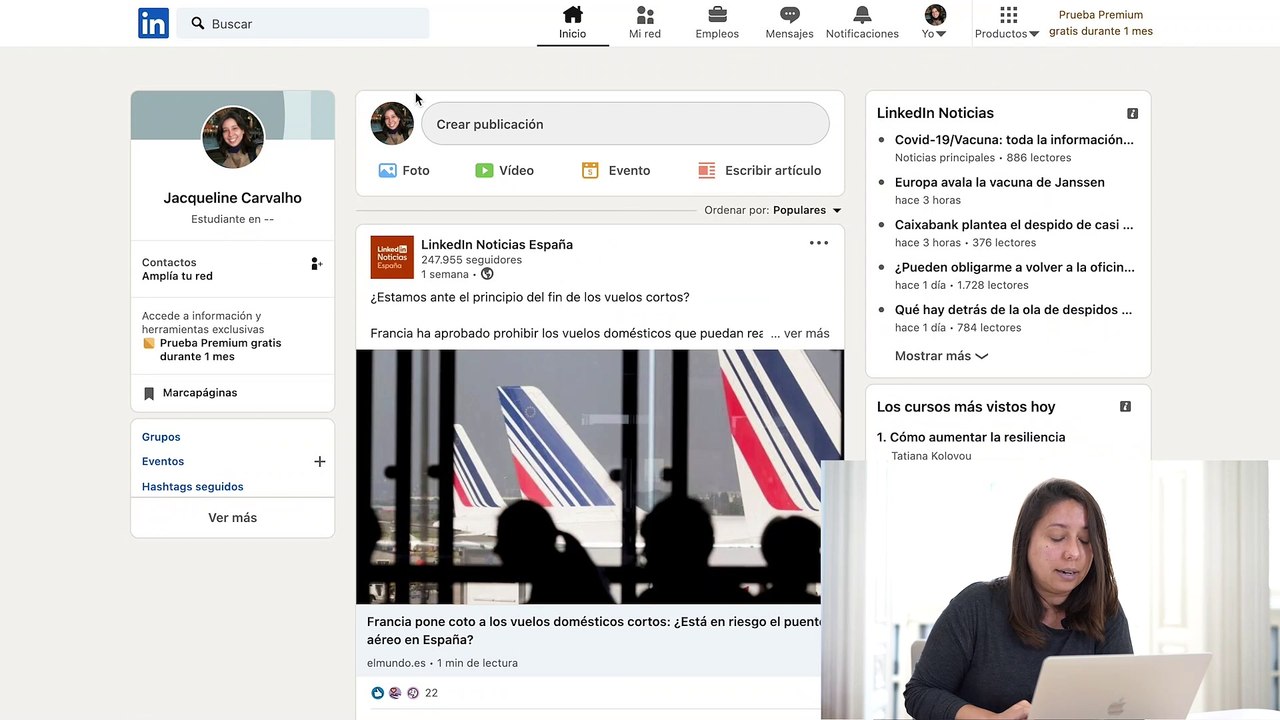Click the plus icon next to Eventos

coord(319,461)
